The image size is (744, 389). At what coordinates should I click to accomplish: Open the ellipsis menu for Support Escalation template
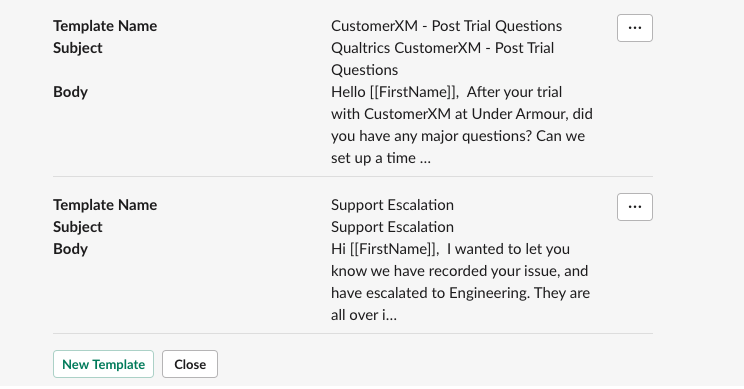(634, 207)
